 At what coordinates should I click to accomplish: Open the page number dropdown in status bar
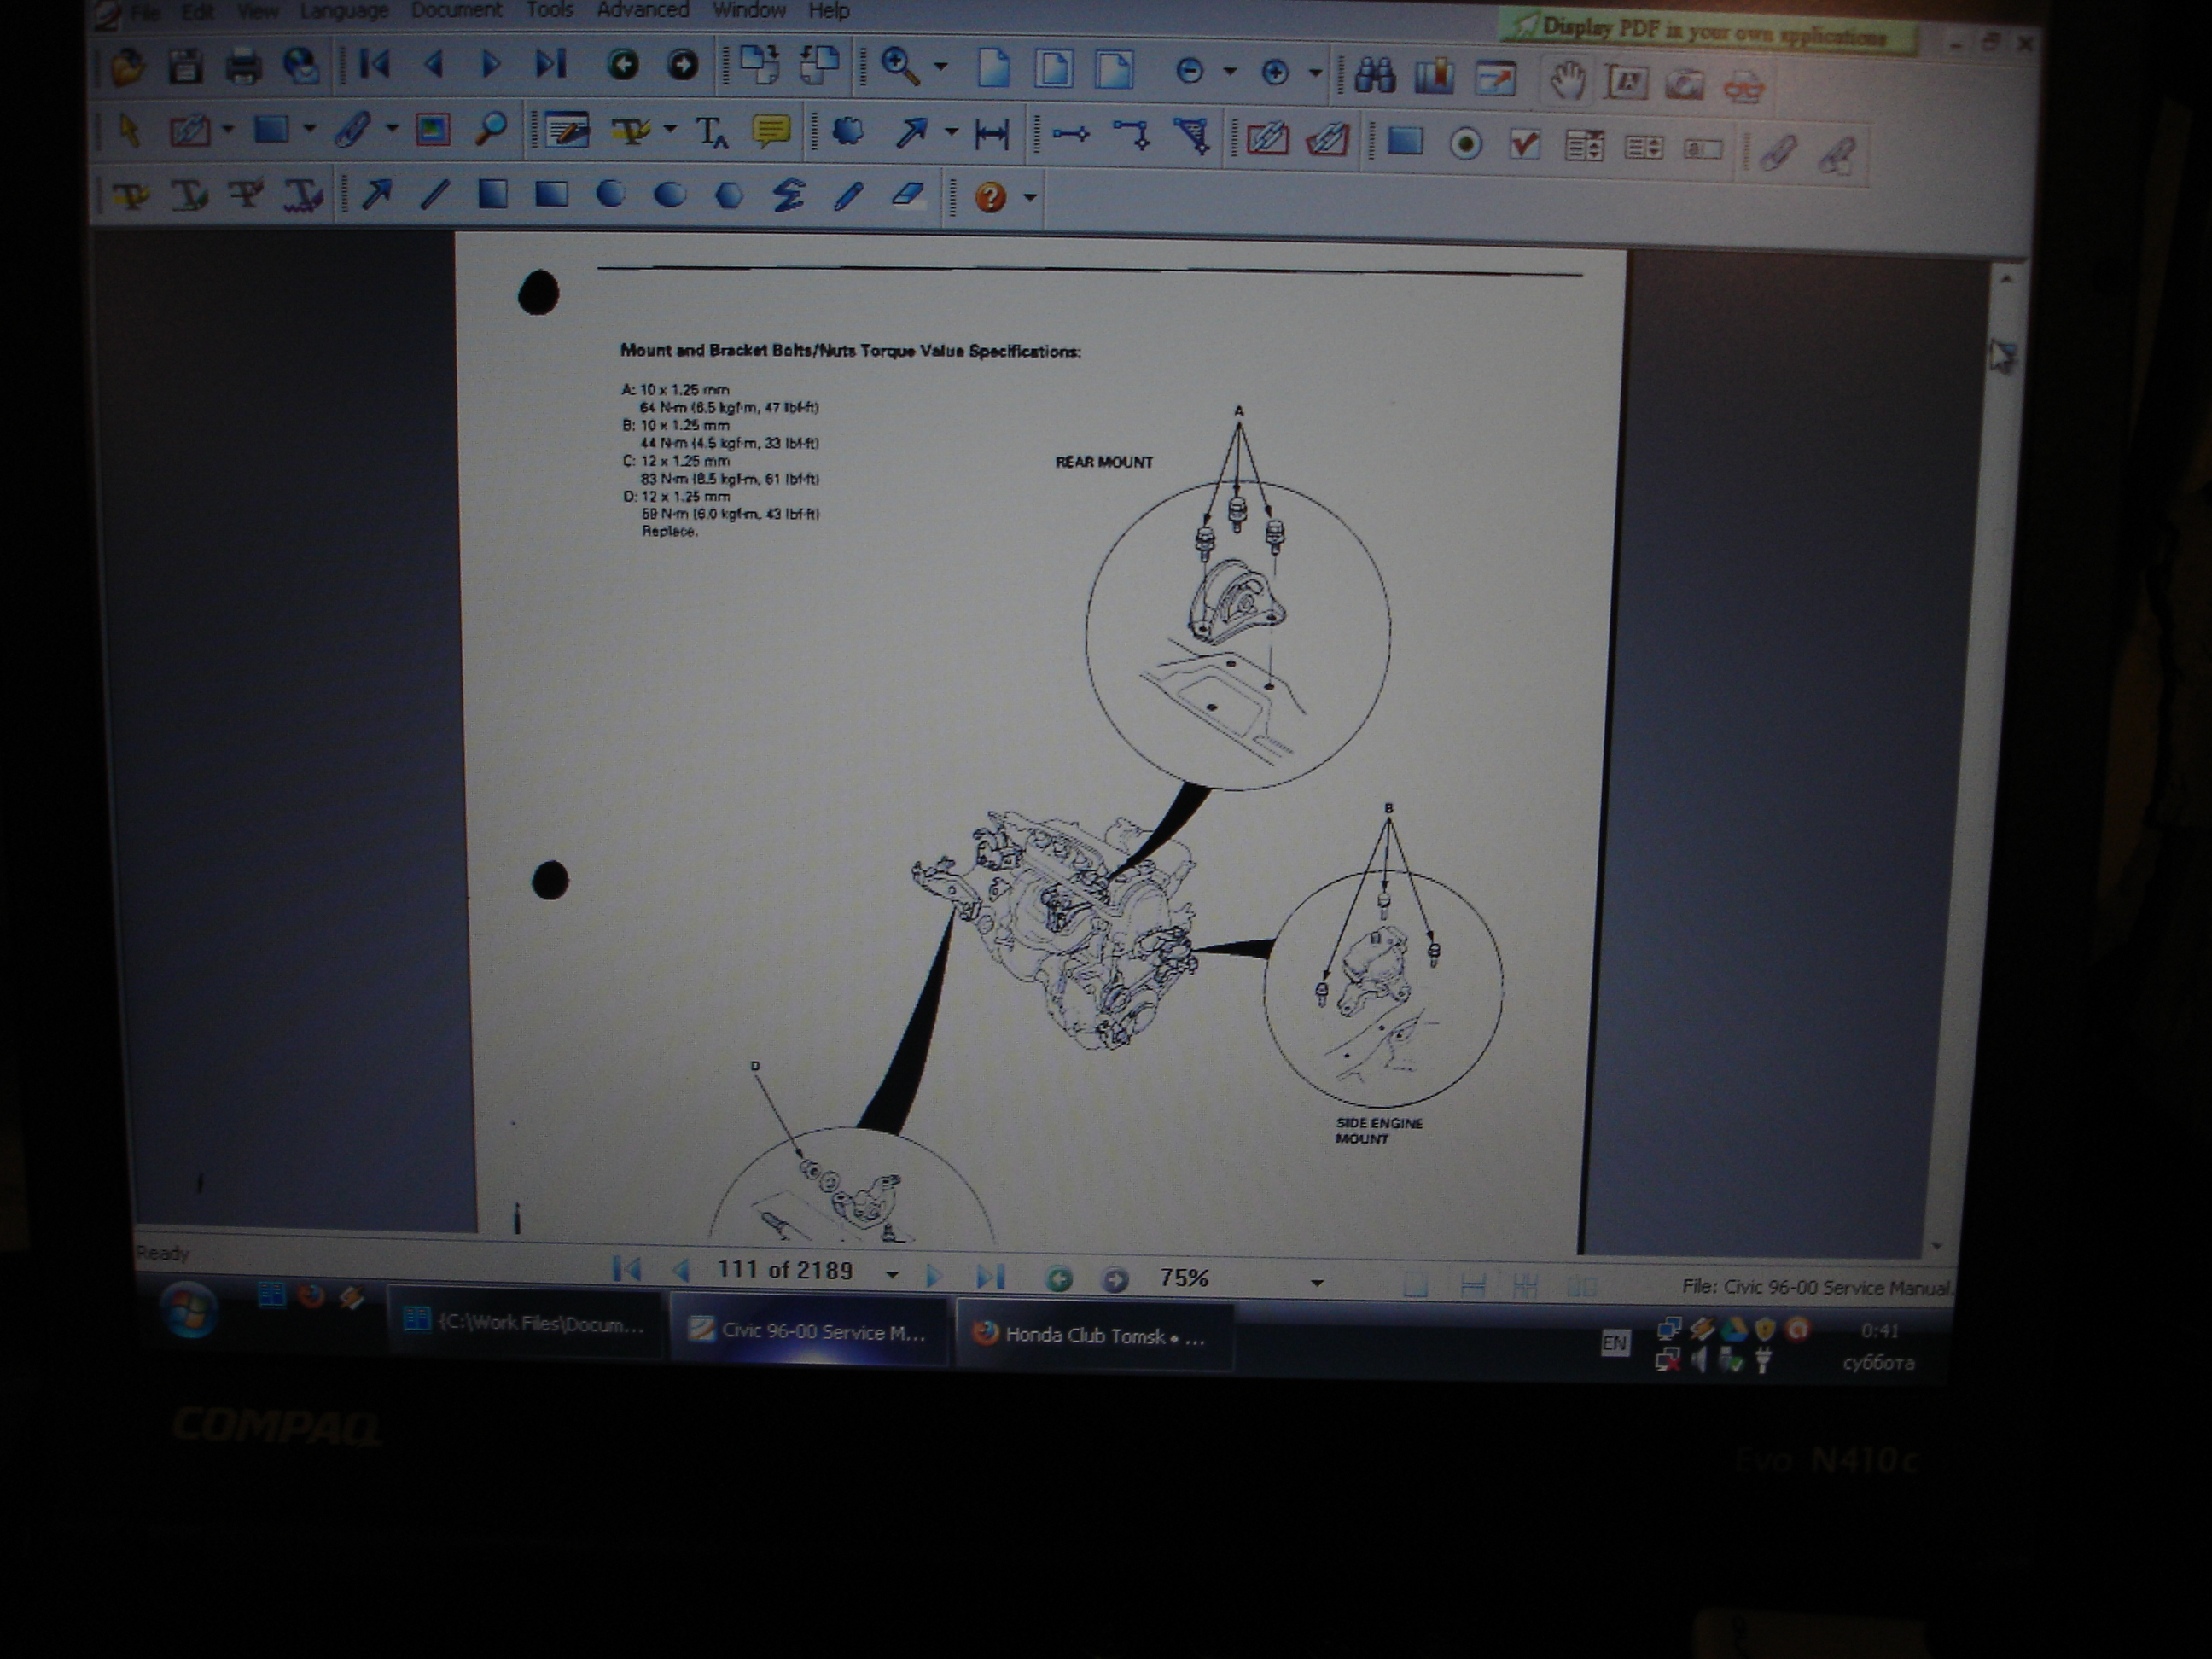[x=891, y=1275]
